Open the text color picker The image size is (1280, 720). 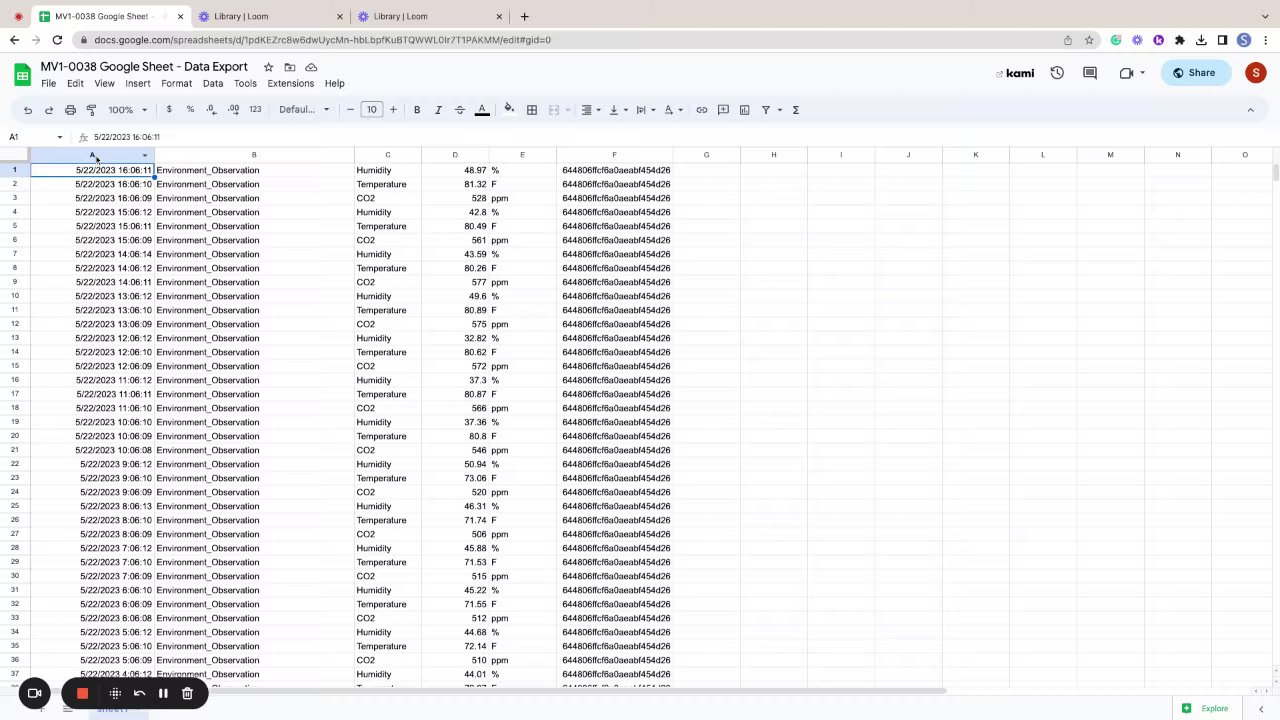point(482,110)
